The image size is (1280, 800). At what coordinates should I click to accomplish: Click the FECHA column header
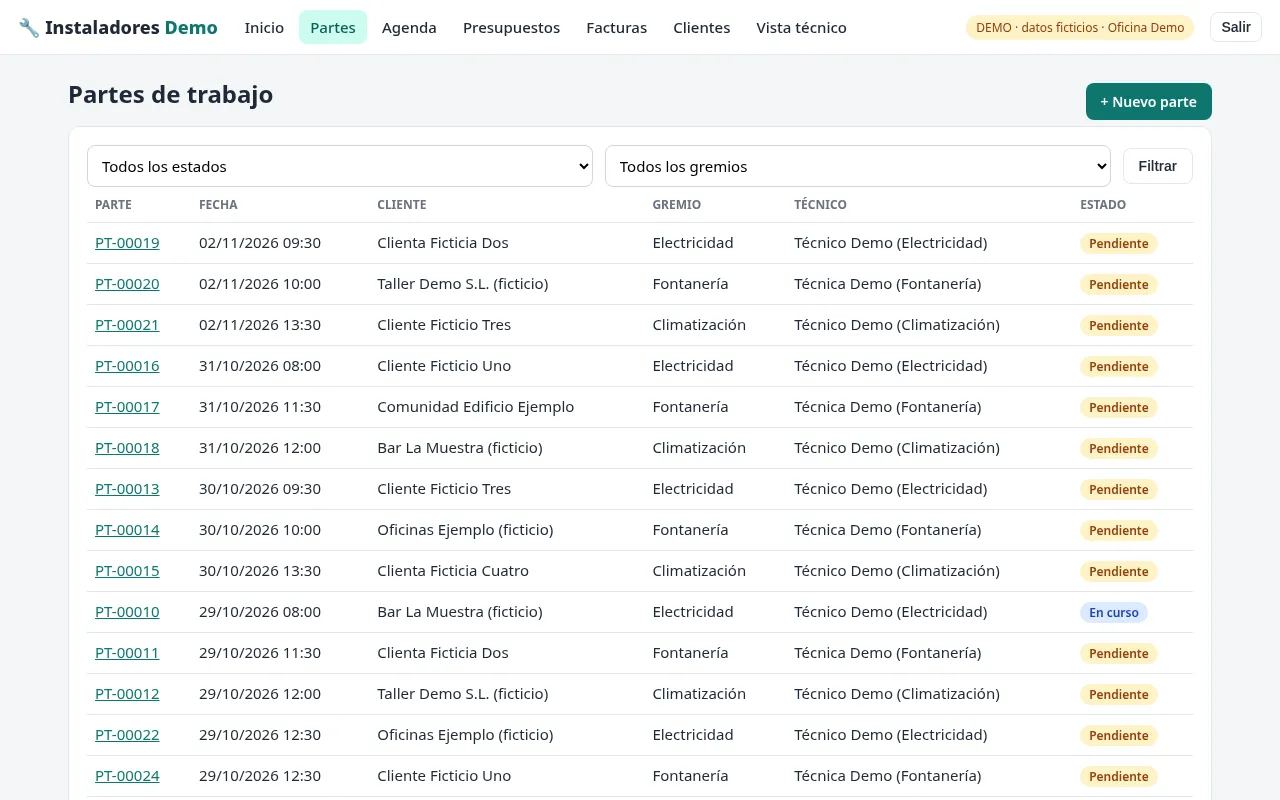point(218,205)
